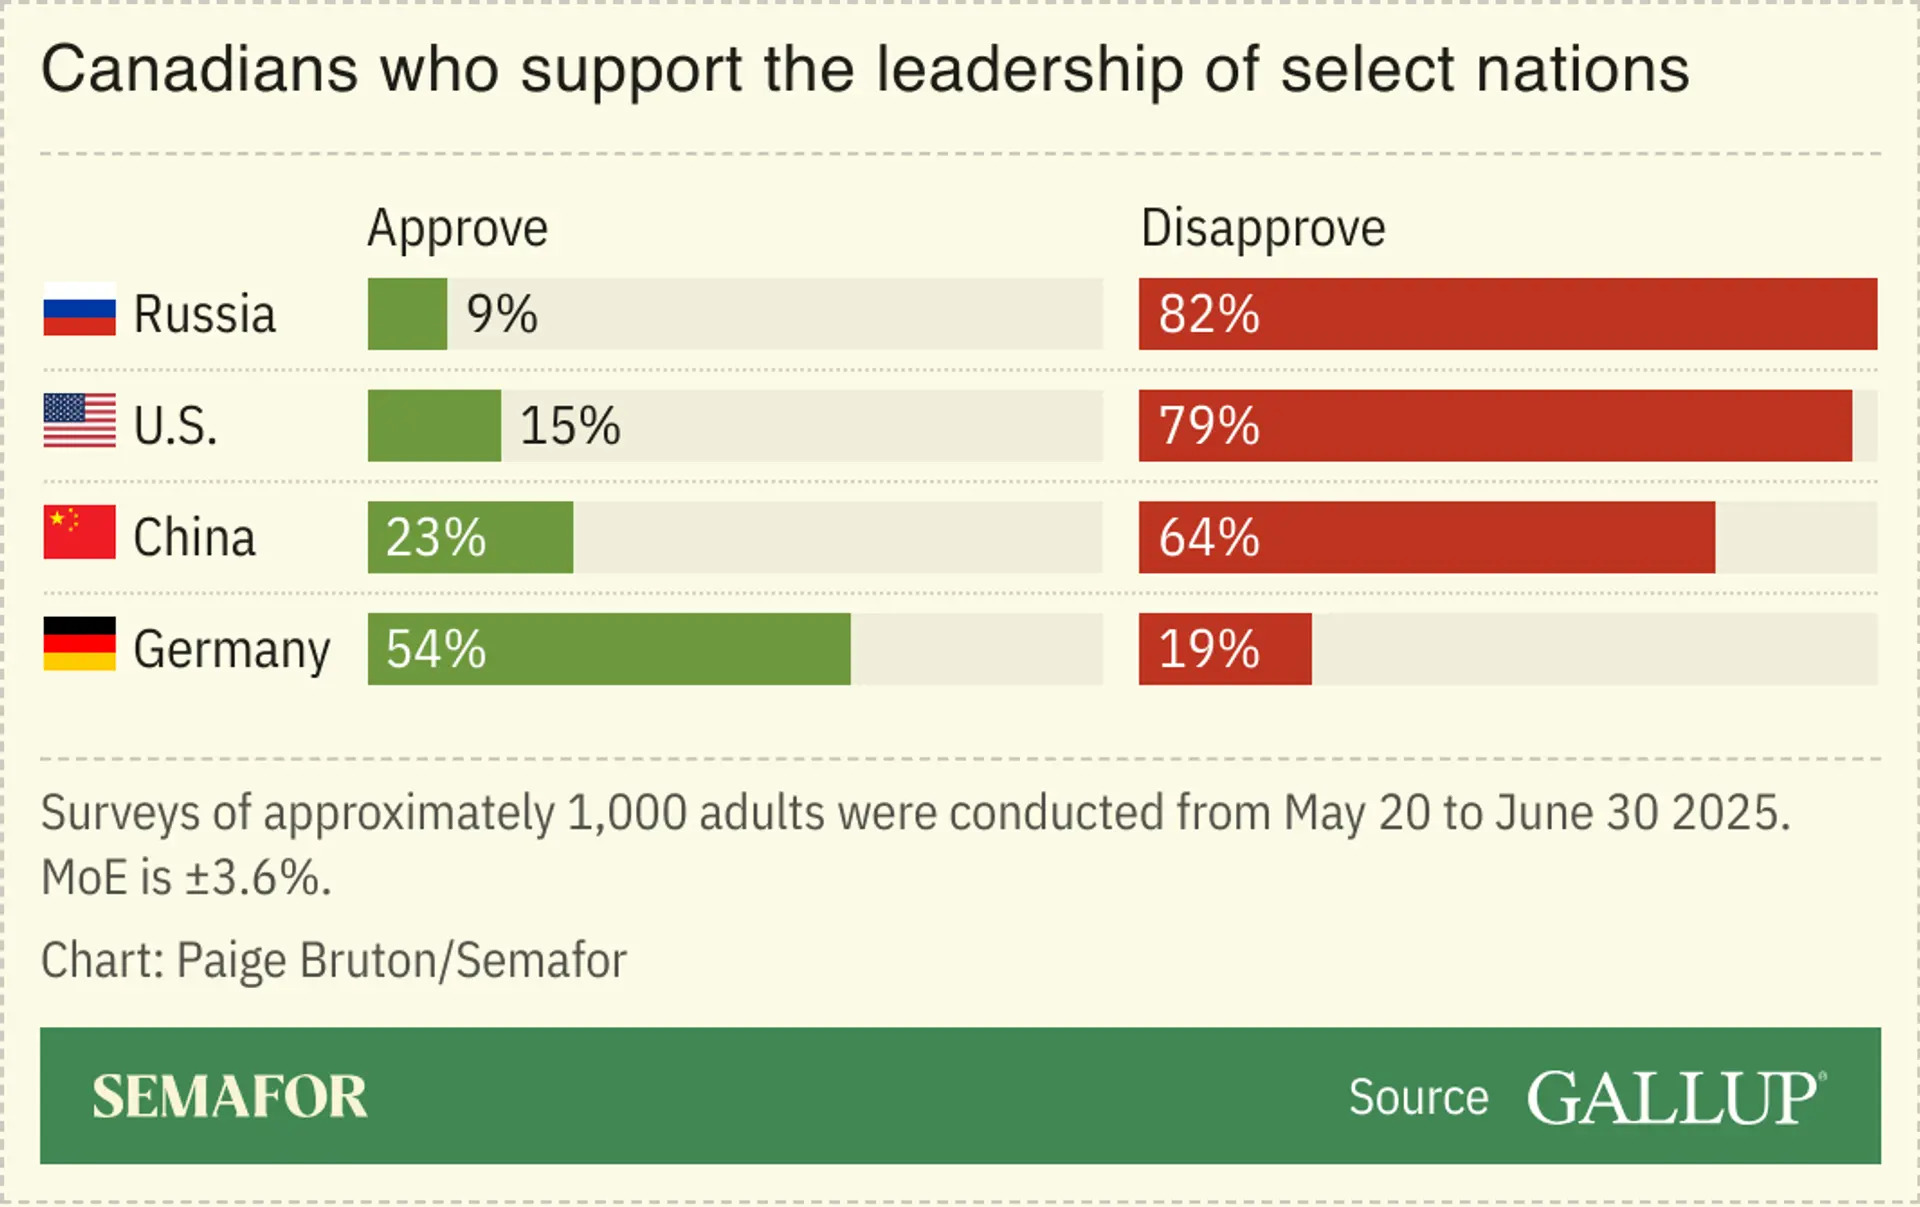Click the GALLUP source logo

1677,1098
